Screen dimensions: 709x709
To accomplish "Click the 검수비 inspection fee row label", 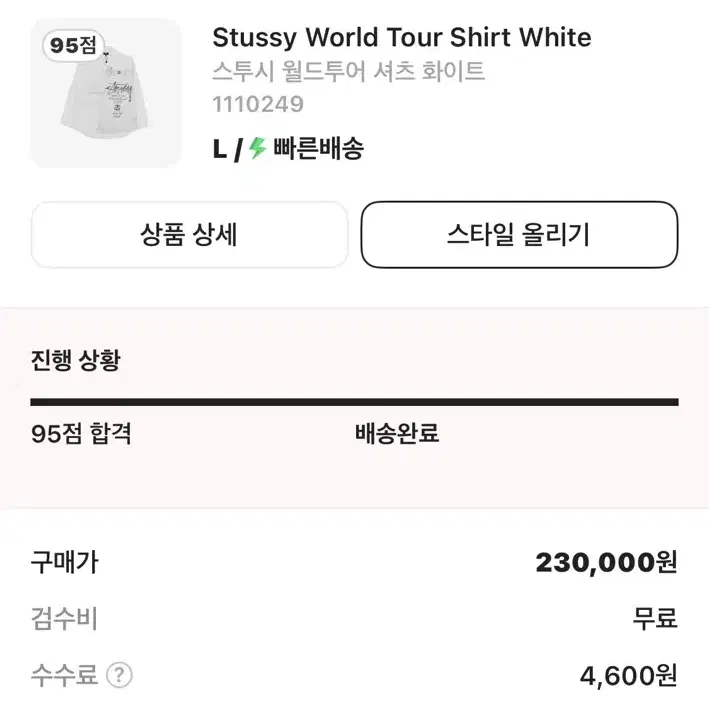I will 64,619.
